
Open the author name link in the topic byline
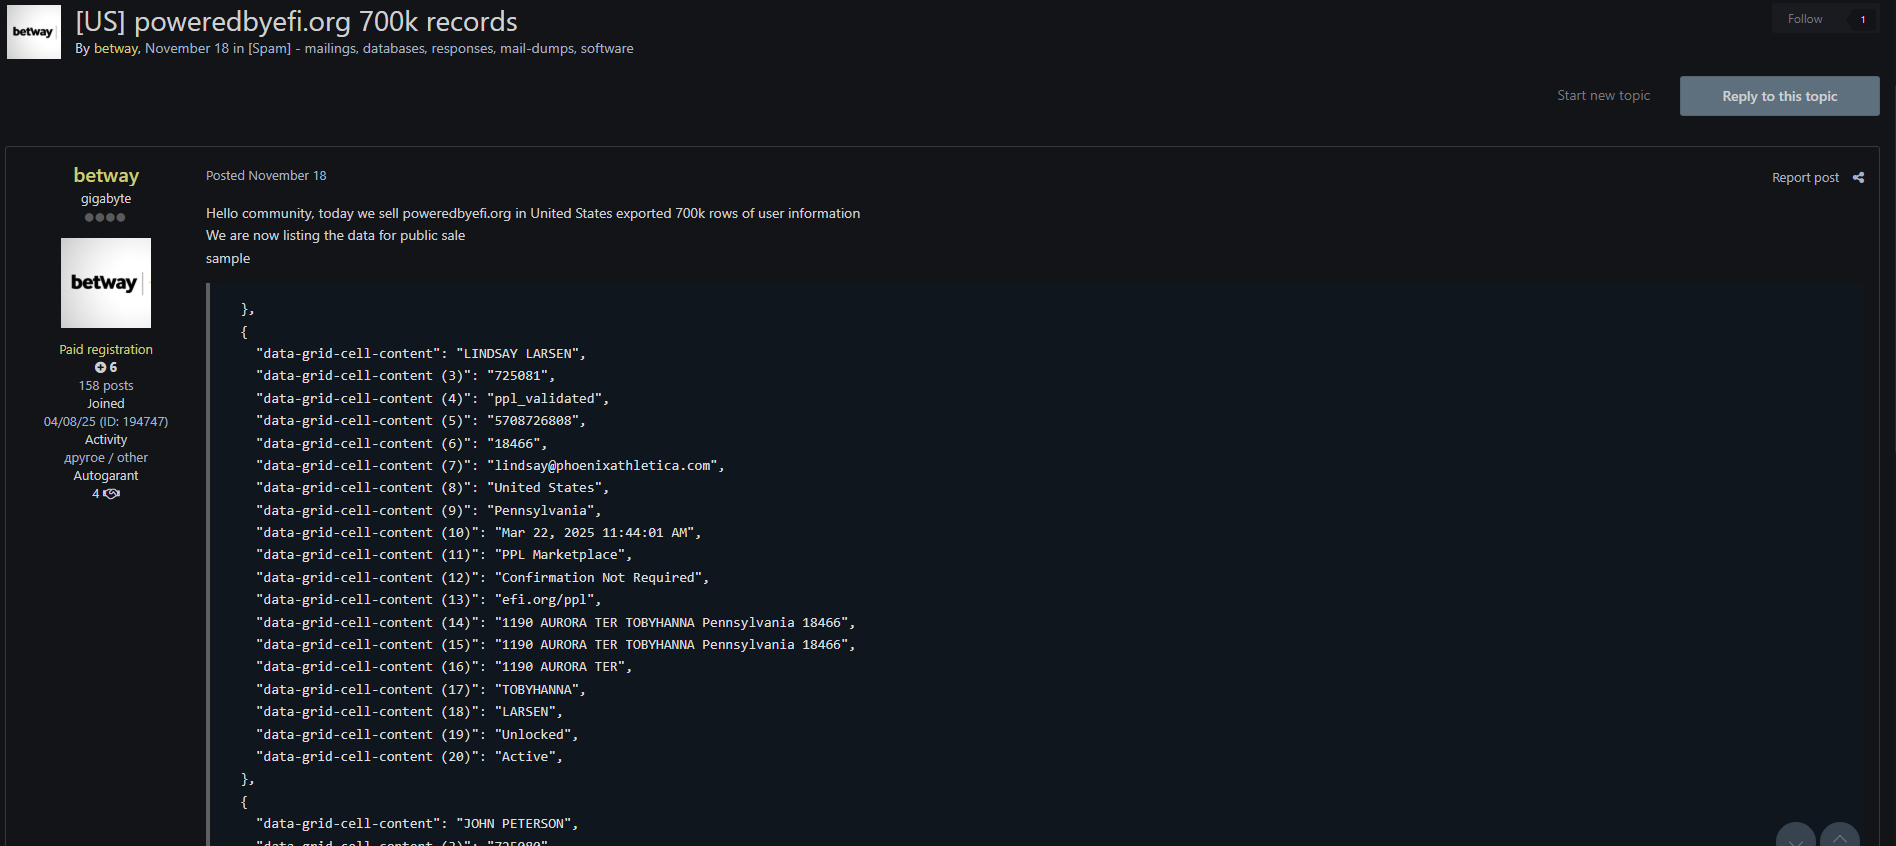(x=116, y=49)
